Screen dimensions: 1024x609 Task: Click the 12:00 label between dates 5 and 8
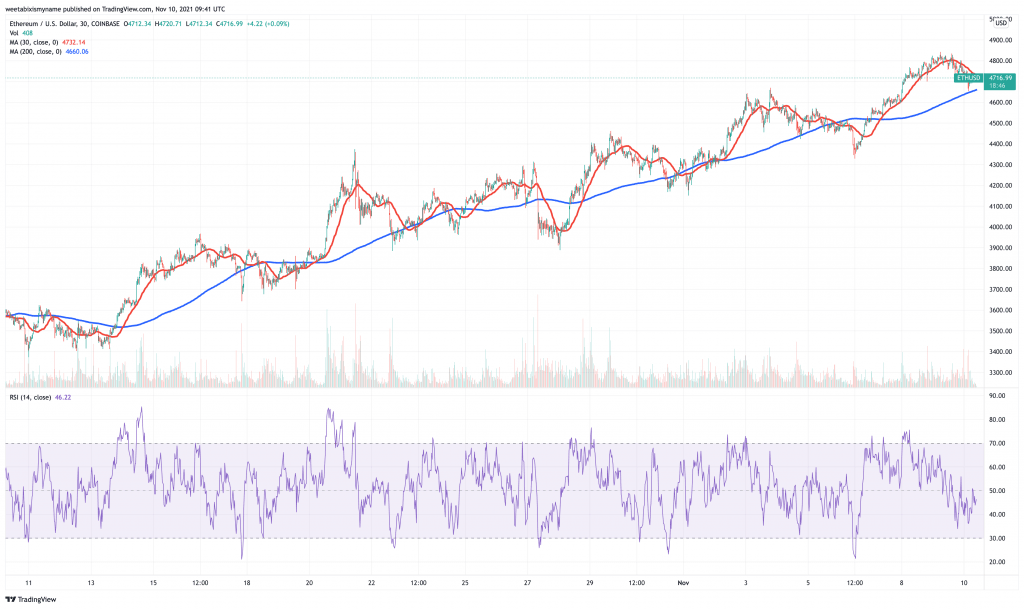[x=855, y=583]
